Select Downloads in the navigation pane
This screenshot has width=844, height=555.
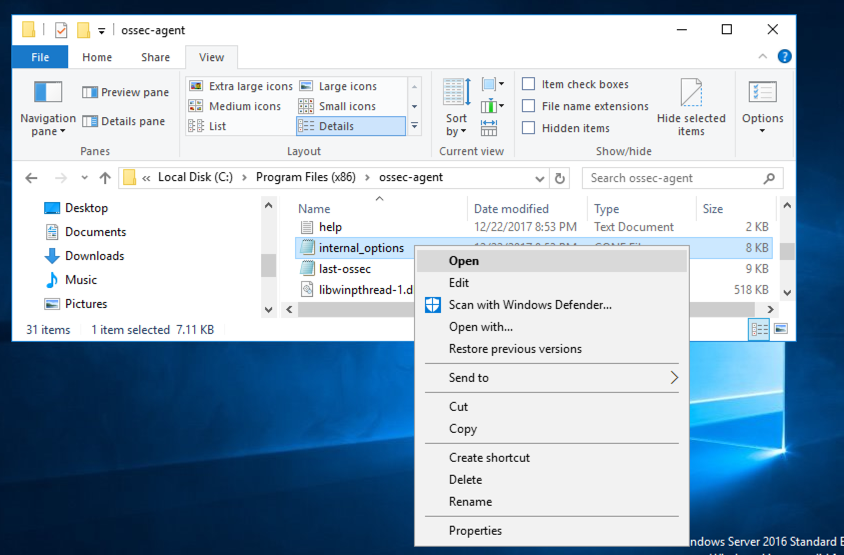(x=94, y=256)
